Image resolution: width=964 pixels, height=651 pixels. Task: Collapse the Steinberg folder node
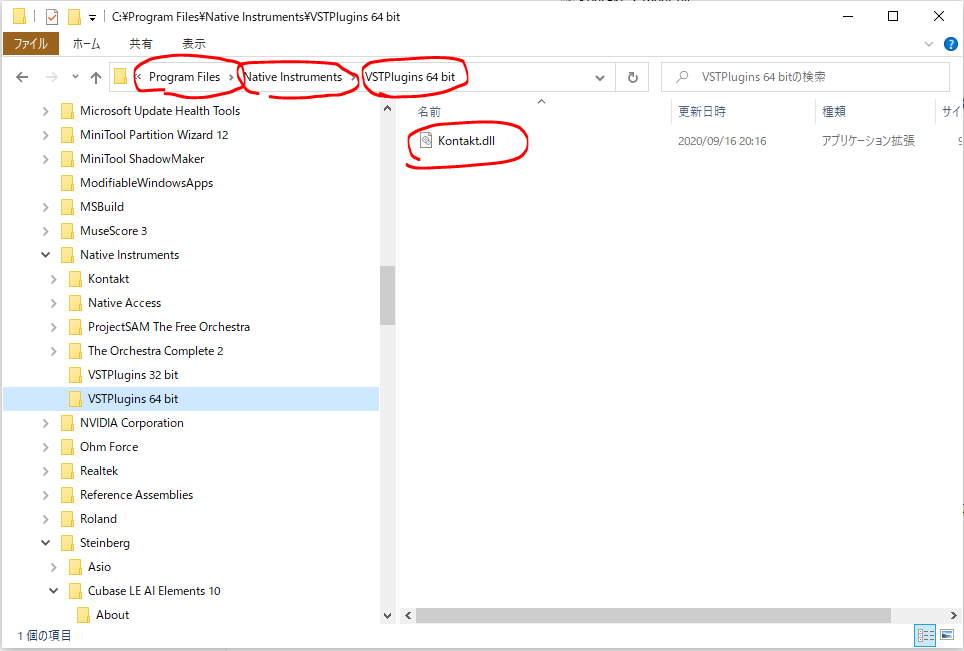tap(45, 543)
